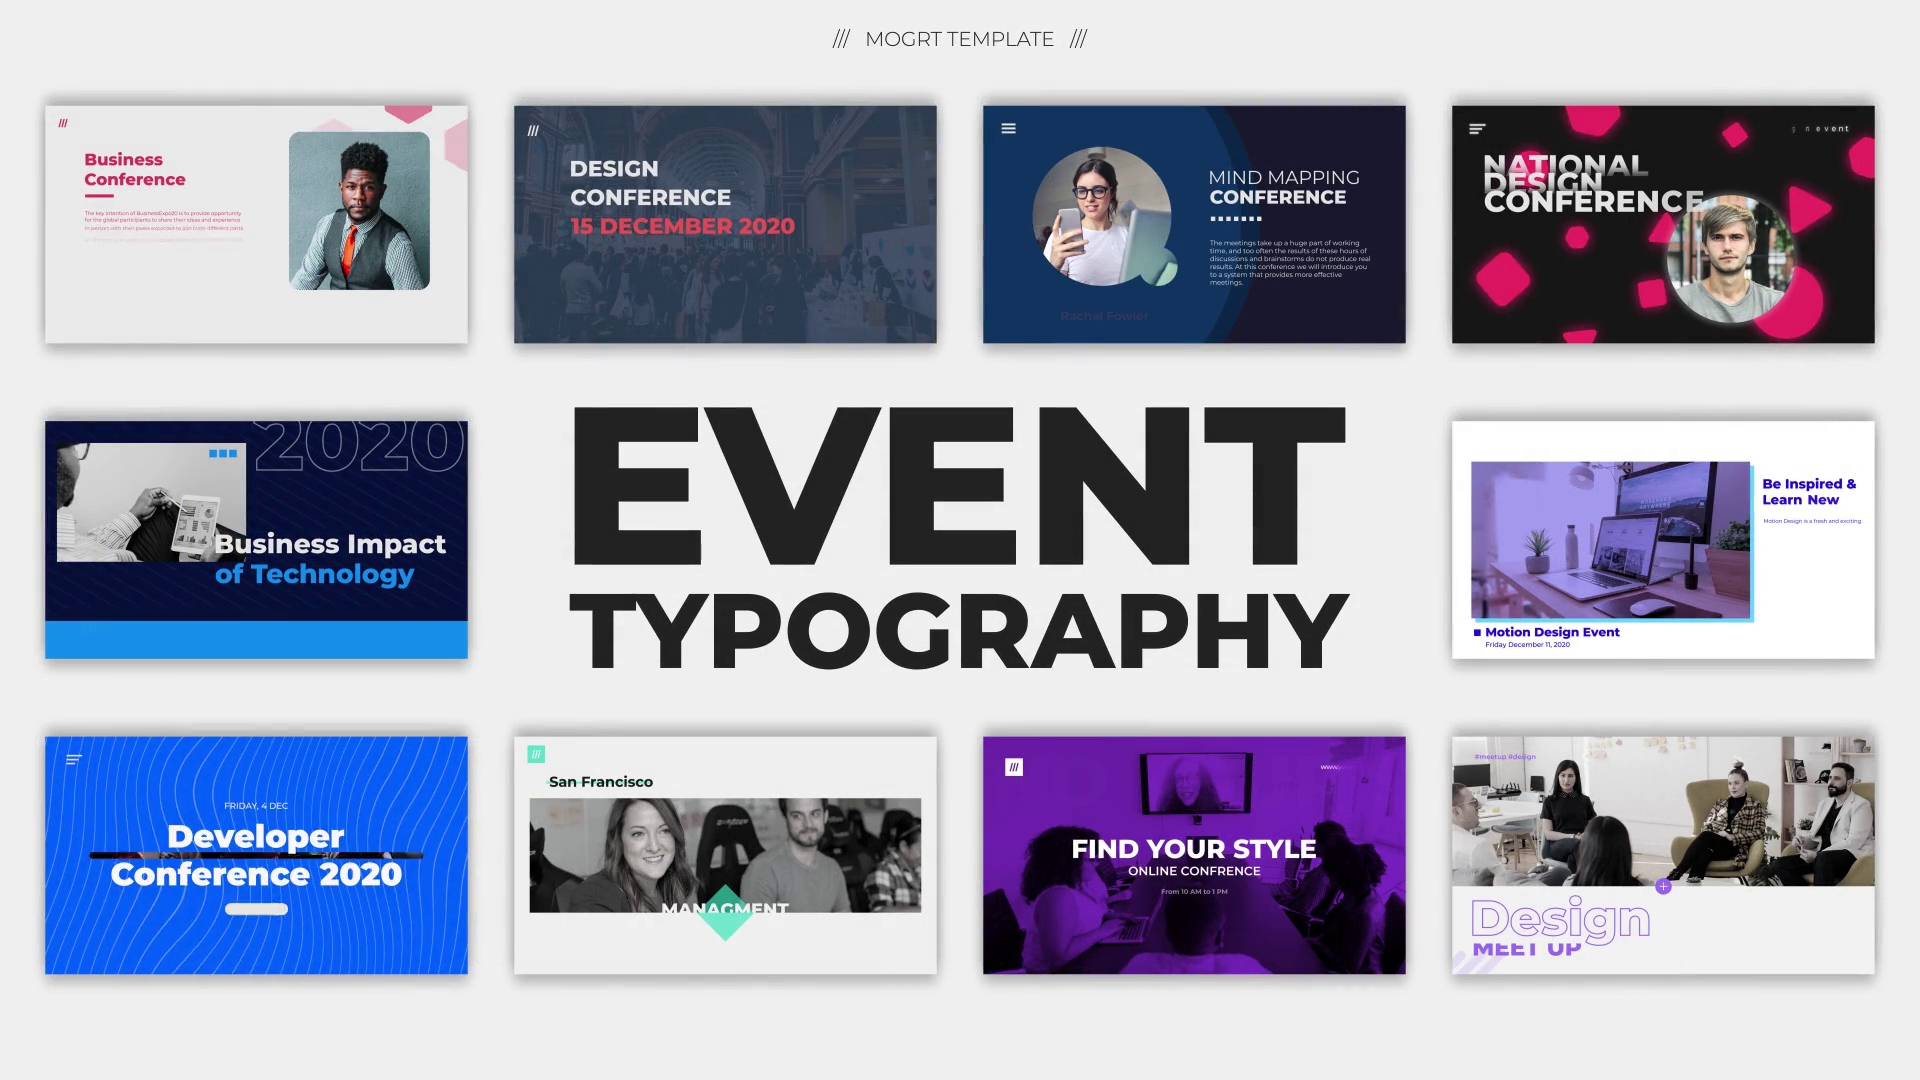Screen dimensions: 1920x1080
Task: Click the man's circular portrait in National Design slide
Action: coord(1728,259)
